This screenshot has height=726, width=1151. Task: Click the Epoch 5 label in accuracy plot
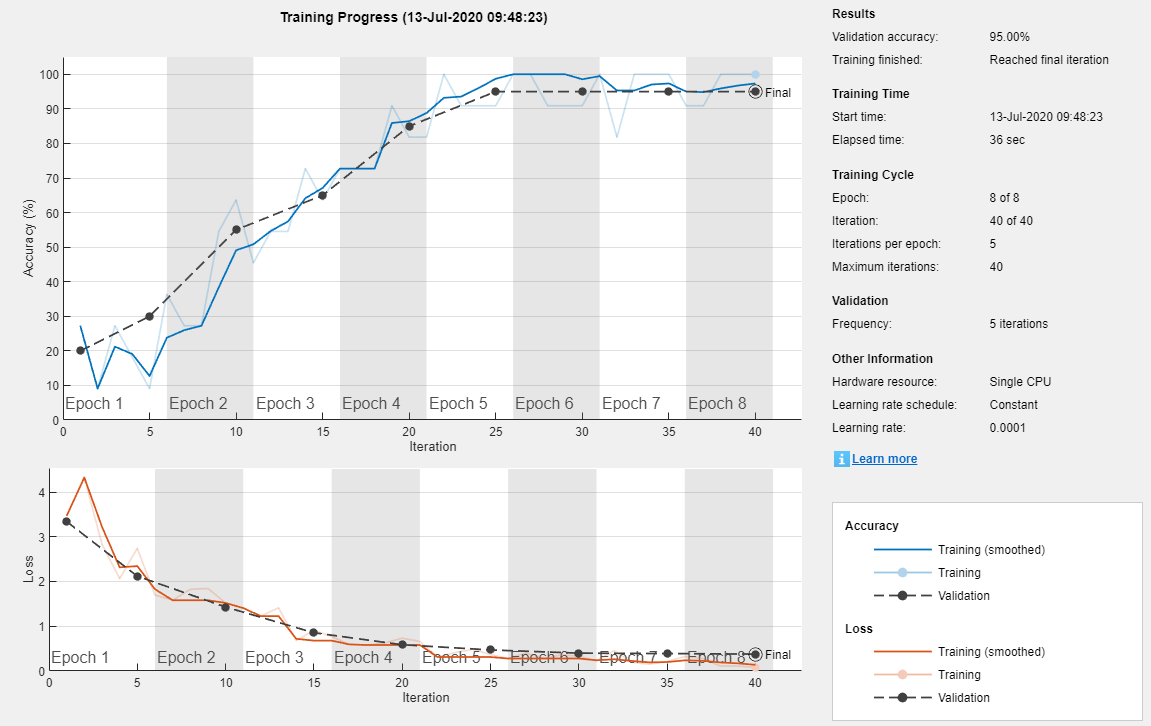coord(458,404)
